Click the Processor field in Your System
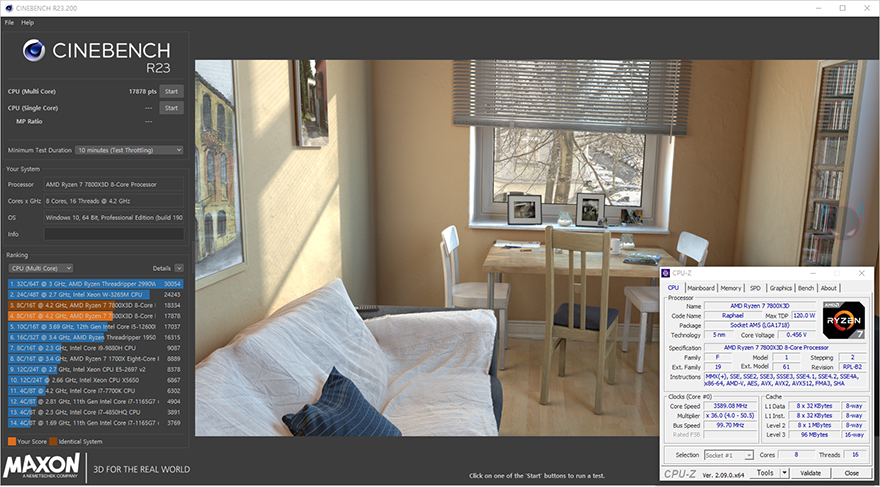The height and width of the screenshot is (487, 880). [x=114, y=185]
